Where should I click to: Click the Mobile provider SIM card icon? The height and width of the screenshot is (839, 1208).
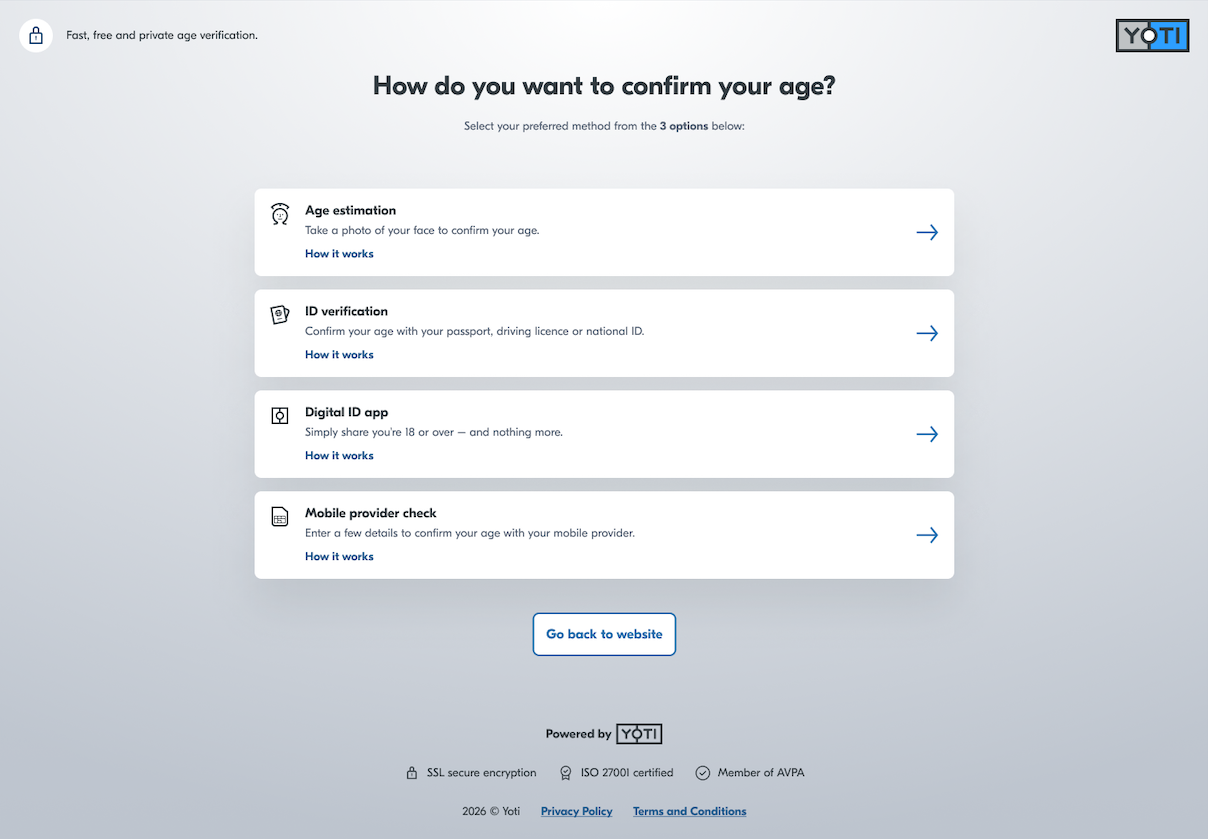[x=279, y=516]
